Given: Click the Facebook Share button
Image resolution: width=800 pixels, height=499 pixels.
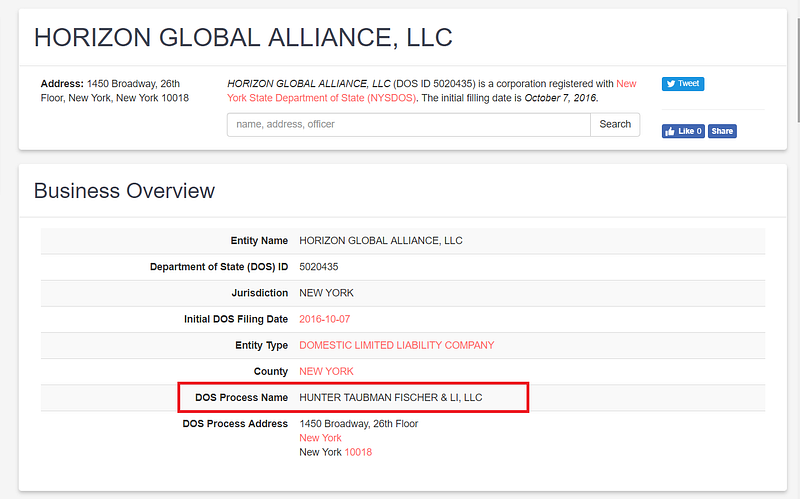Looking at the screenshot, I should [722, 131].
